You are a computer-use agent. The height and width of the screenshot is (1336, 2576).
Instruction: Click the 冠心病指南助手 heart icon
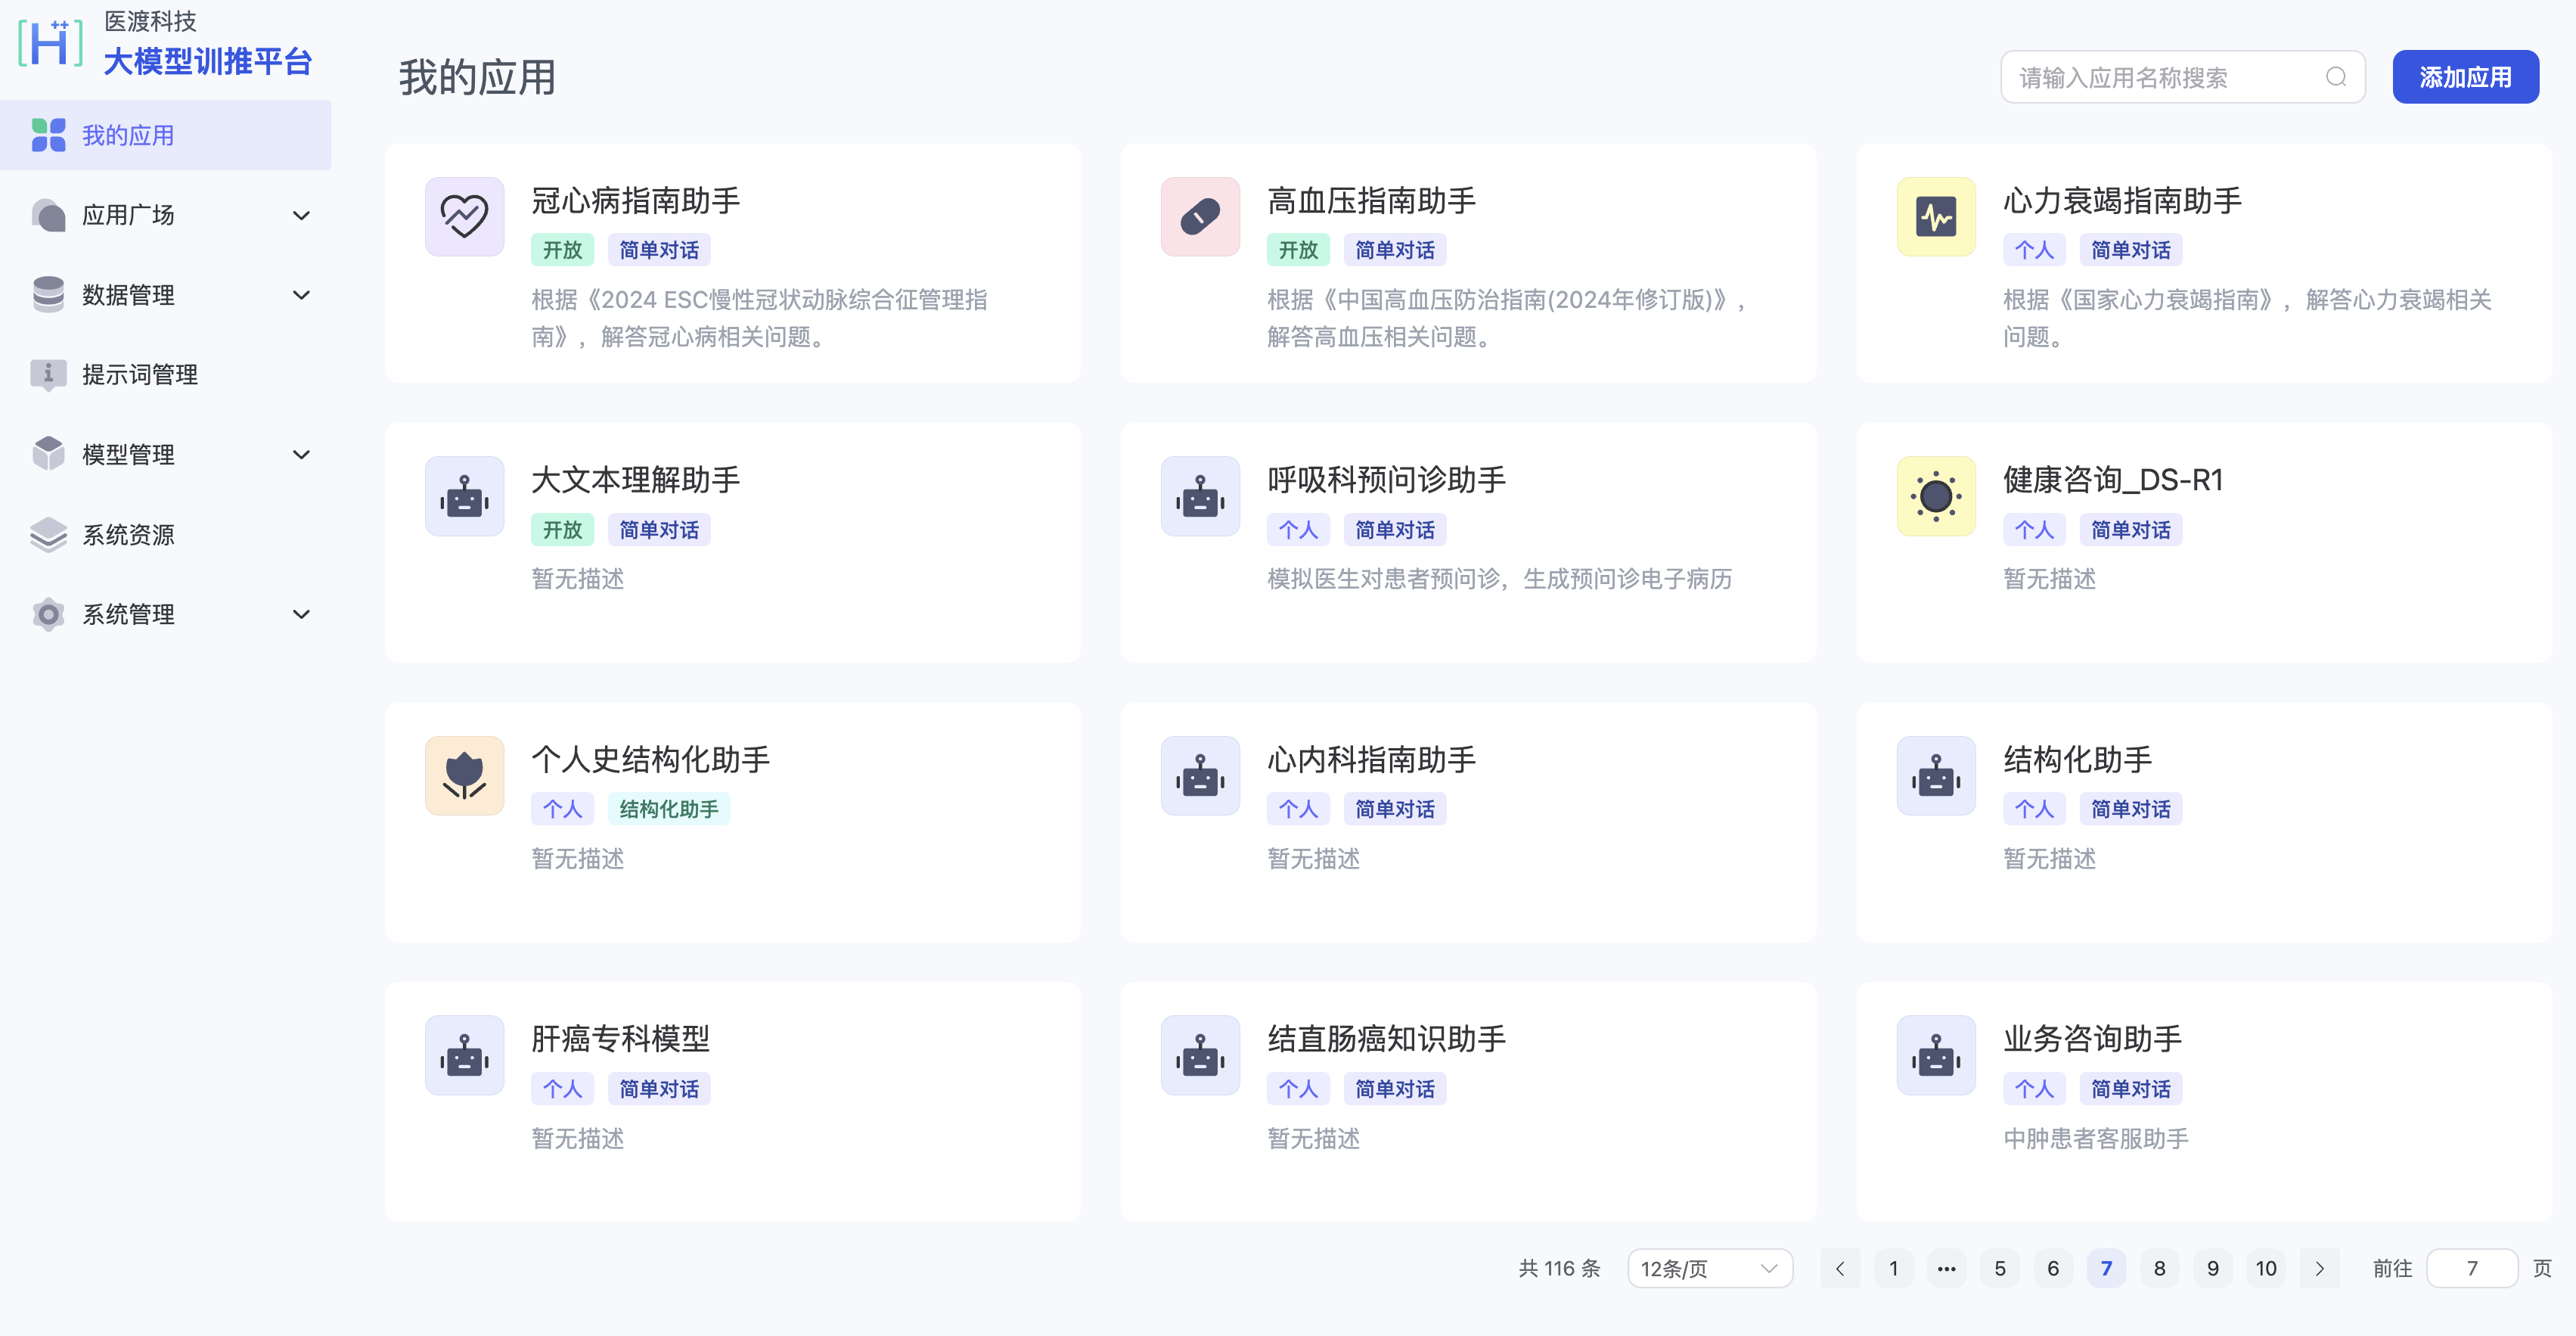click(464, 217)
